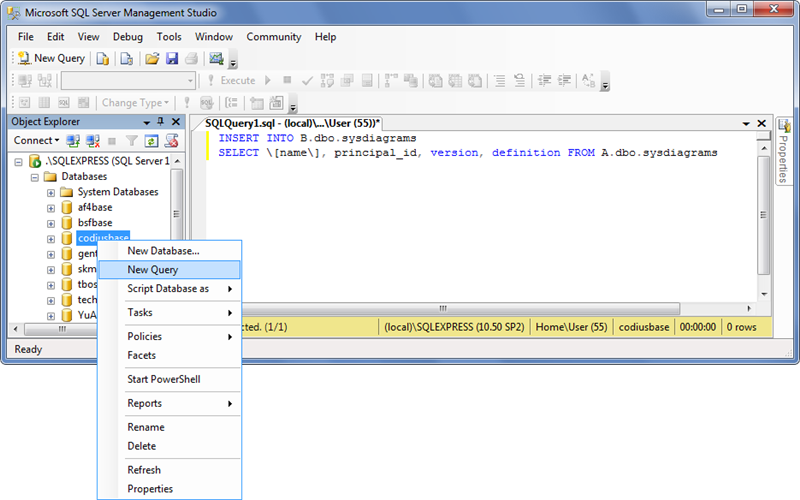Click the Save disk icon in toolbar

pos(172,58)
